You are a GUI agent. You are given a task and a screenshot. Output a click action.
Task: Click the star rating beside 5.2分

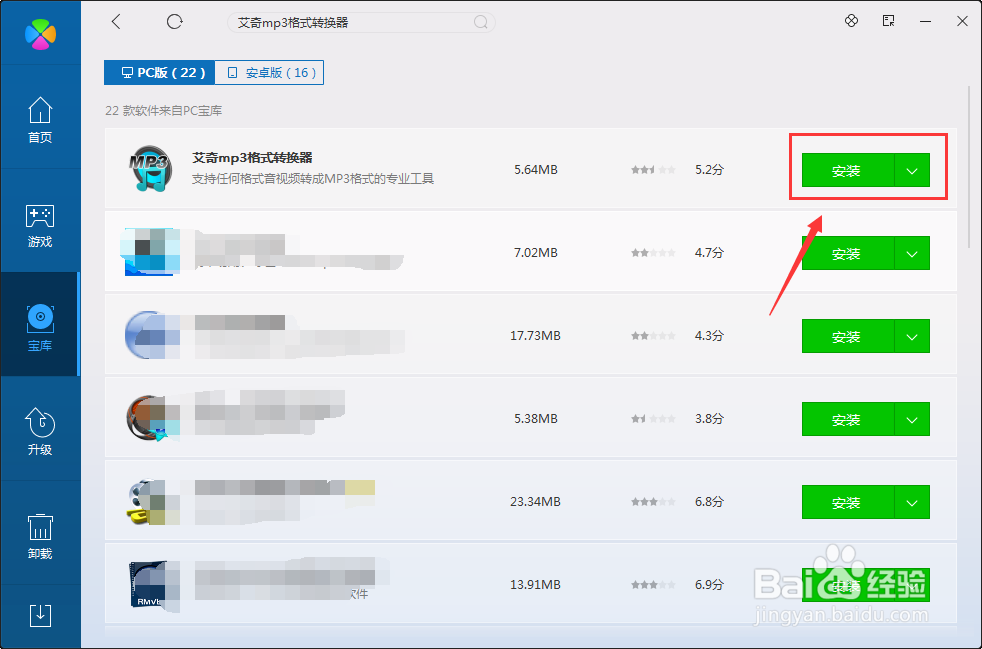(653, 170)
